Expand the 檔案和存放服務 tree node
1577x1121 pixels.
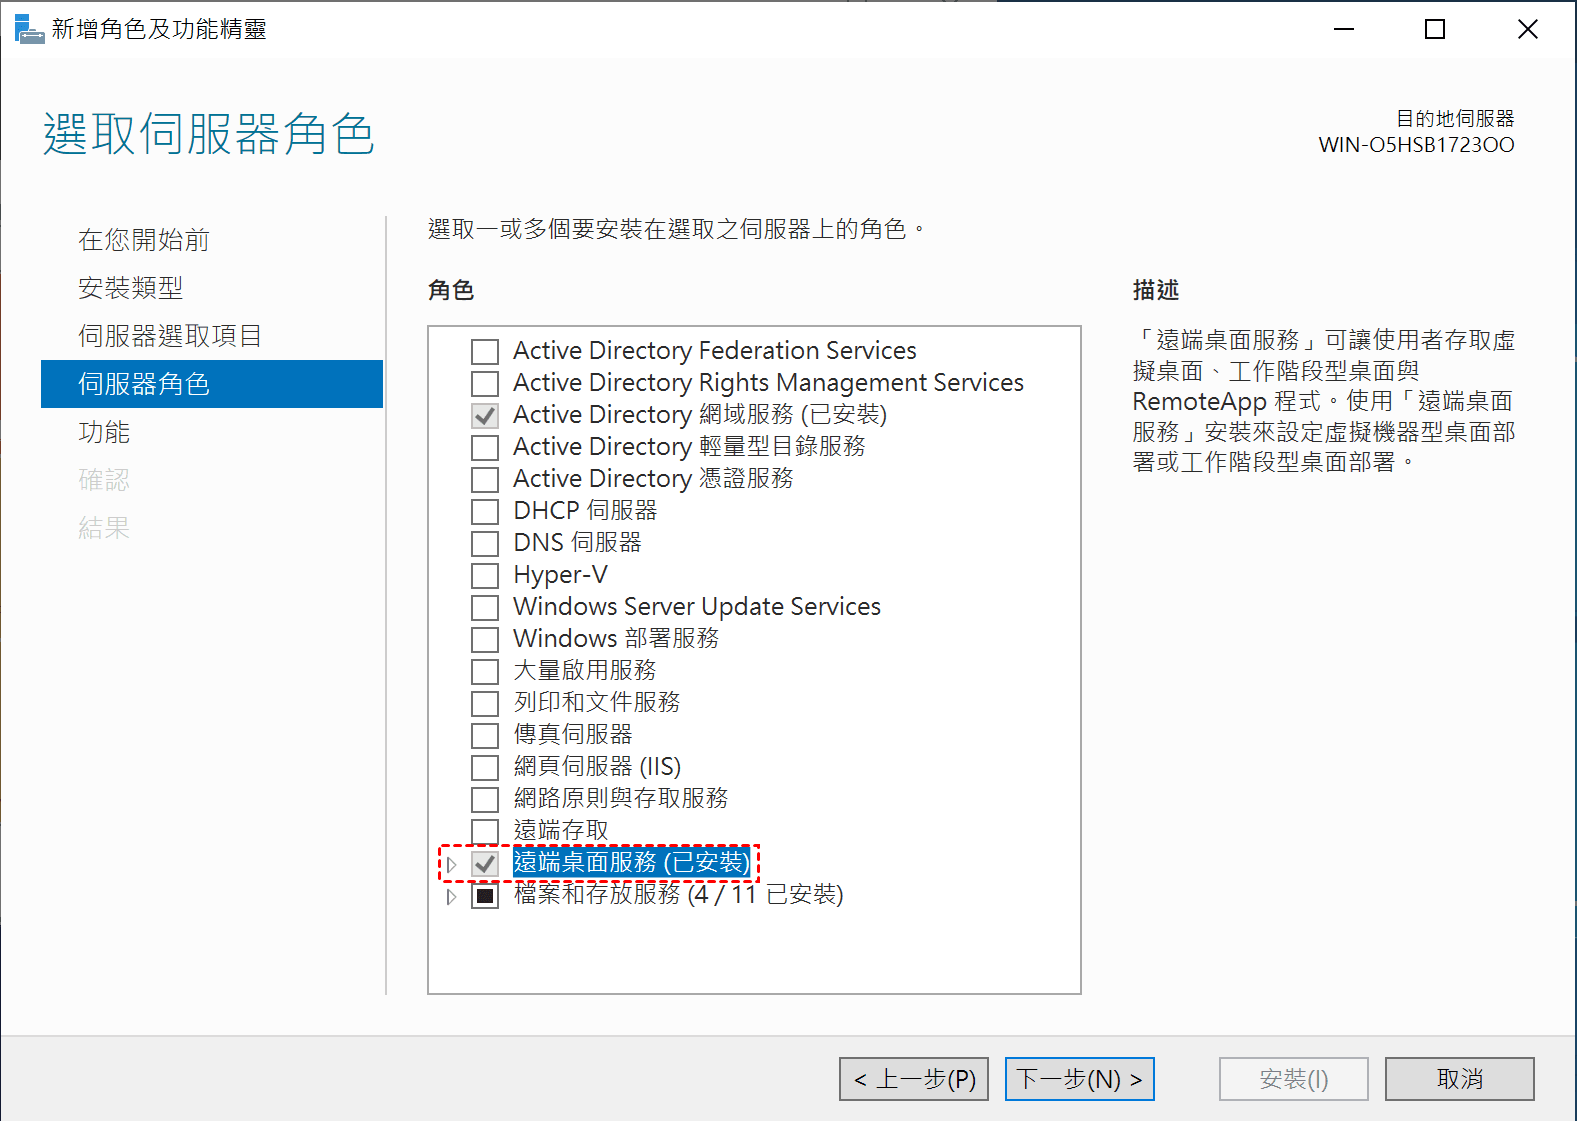[451, 896]
